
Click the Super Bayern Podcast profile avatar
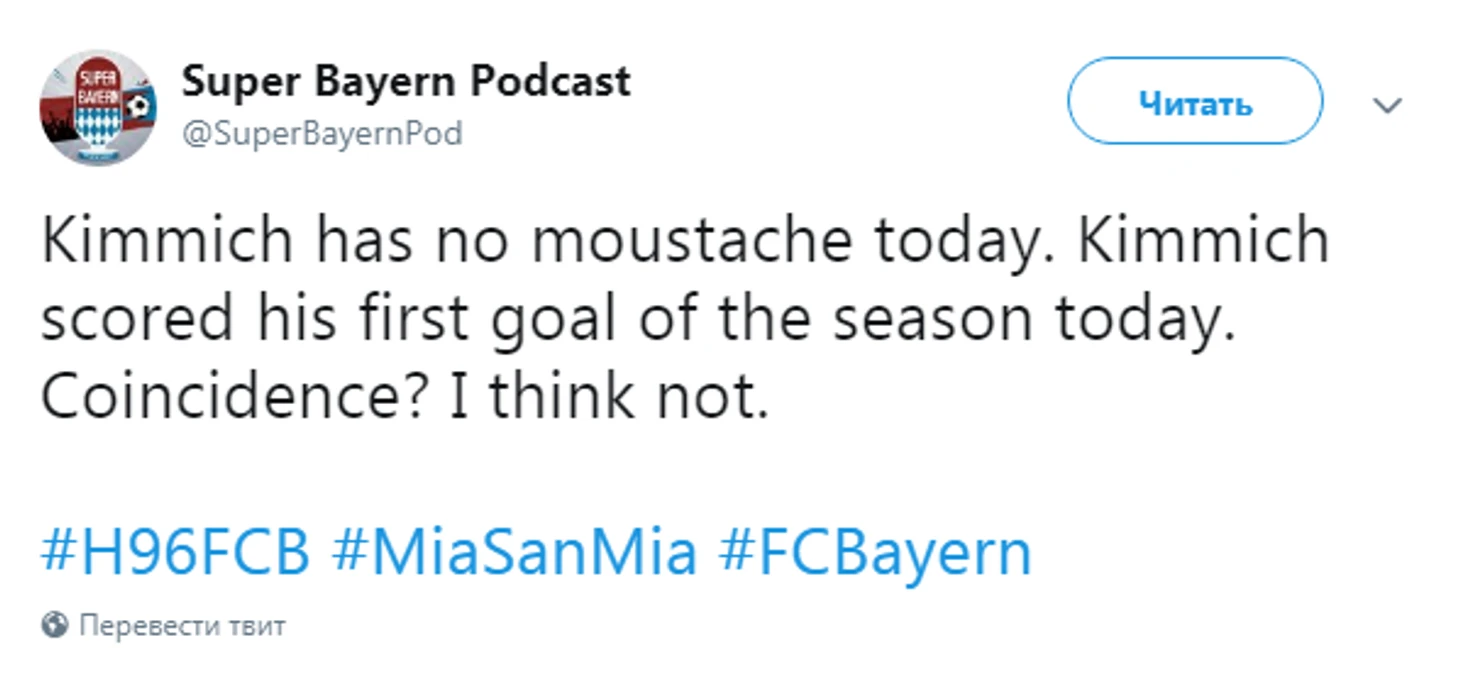(x=98, y=107)
